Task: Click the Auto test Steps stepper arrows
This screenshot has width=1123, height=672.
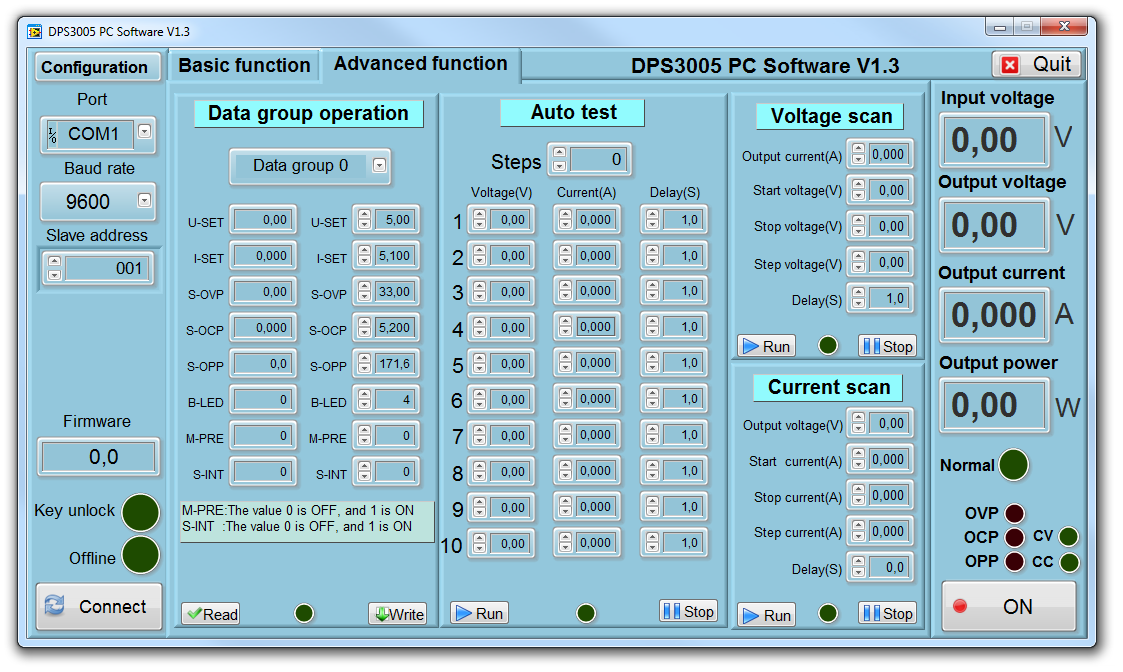Action: pyautogui.click(x=559, y=159)
